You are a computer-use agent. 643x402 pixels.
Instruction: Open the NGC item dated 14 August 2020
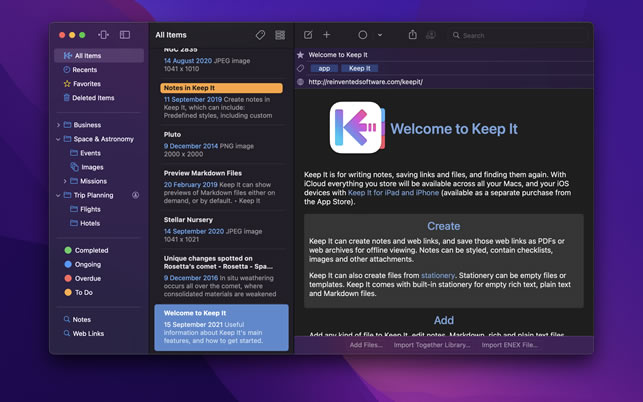[221, 61]
